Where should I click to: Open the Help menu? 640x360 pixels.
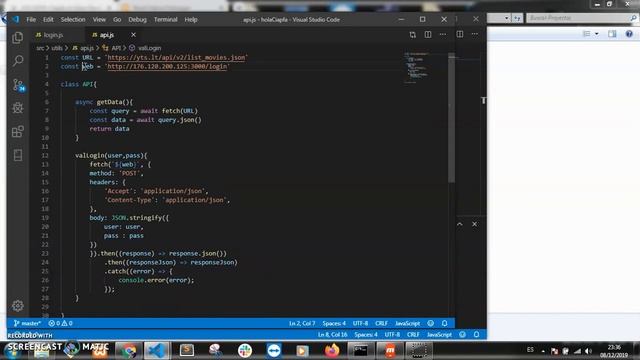click(x=191, y=20)
